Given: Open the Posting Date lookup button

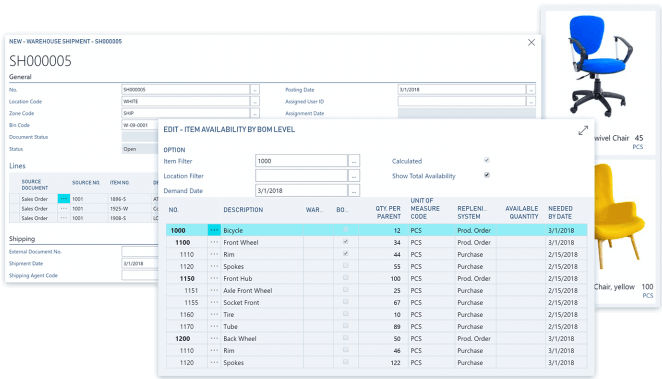Looking at the screenshot, I should click(531, 89).
